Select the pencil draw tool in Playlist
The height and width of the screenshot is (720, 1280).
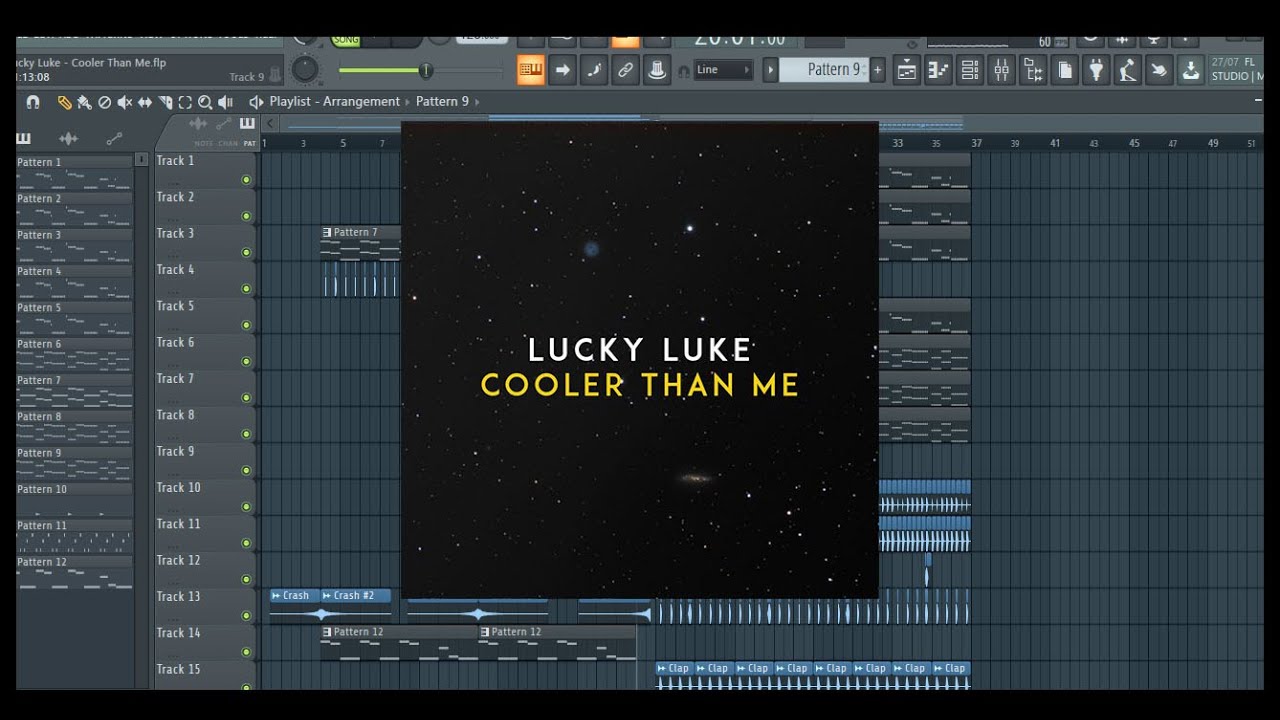click(x=64, y=102)
